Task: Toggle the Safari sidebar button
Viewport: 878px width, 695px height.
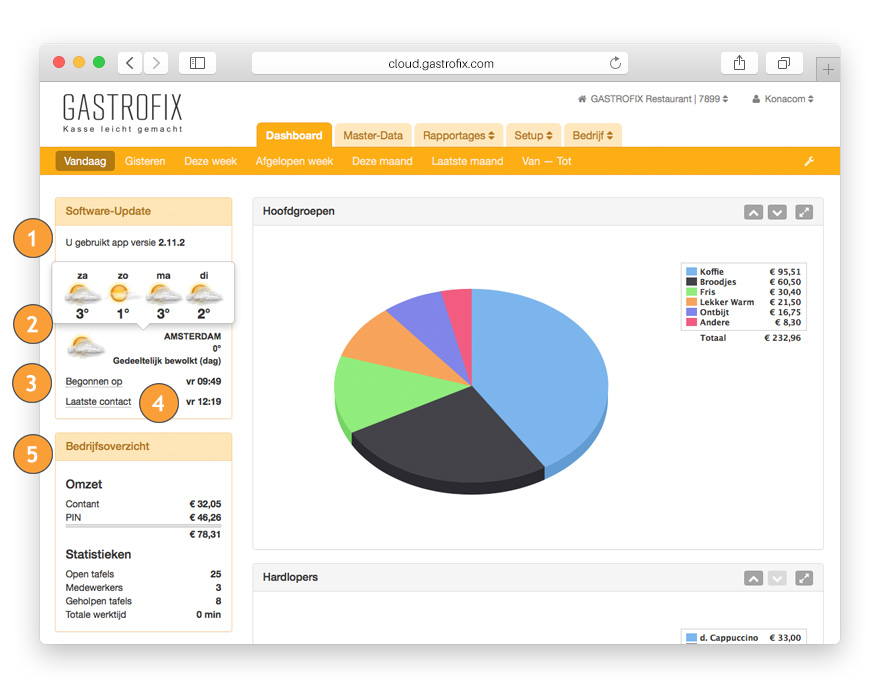Action: (x=197, y=63)
